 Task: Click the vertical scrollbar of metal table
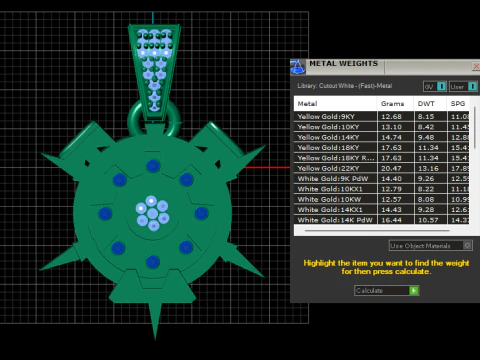(x=474, y=128)
